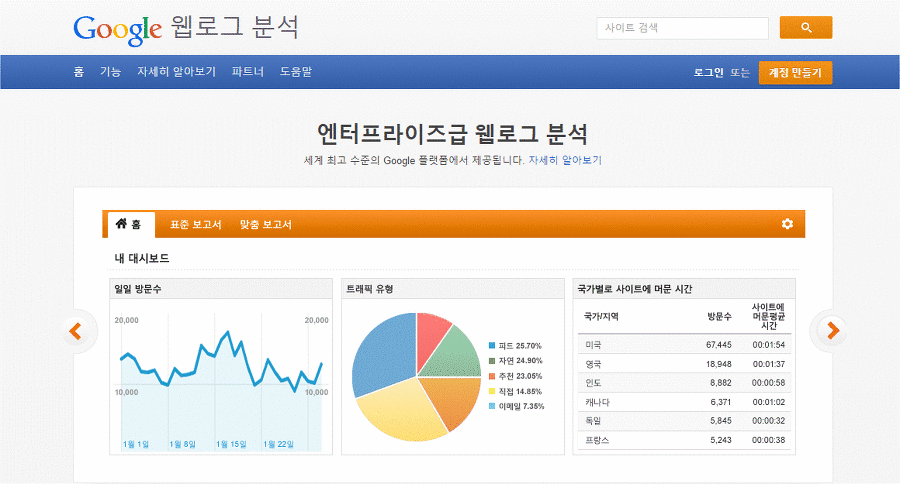Focus the 사이트 검색 input field
Image resolution: width=900 pixels, height=484 pixels.
click(682, 28)
